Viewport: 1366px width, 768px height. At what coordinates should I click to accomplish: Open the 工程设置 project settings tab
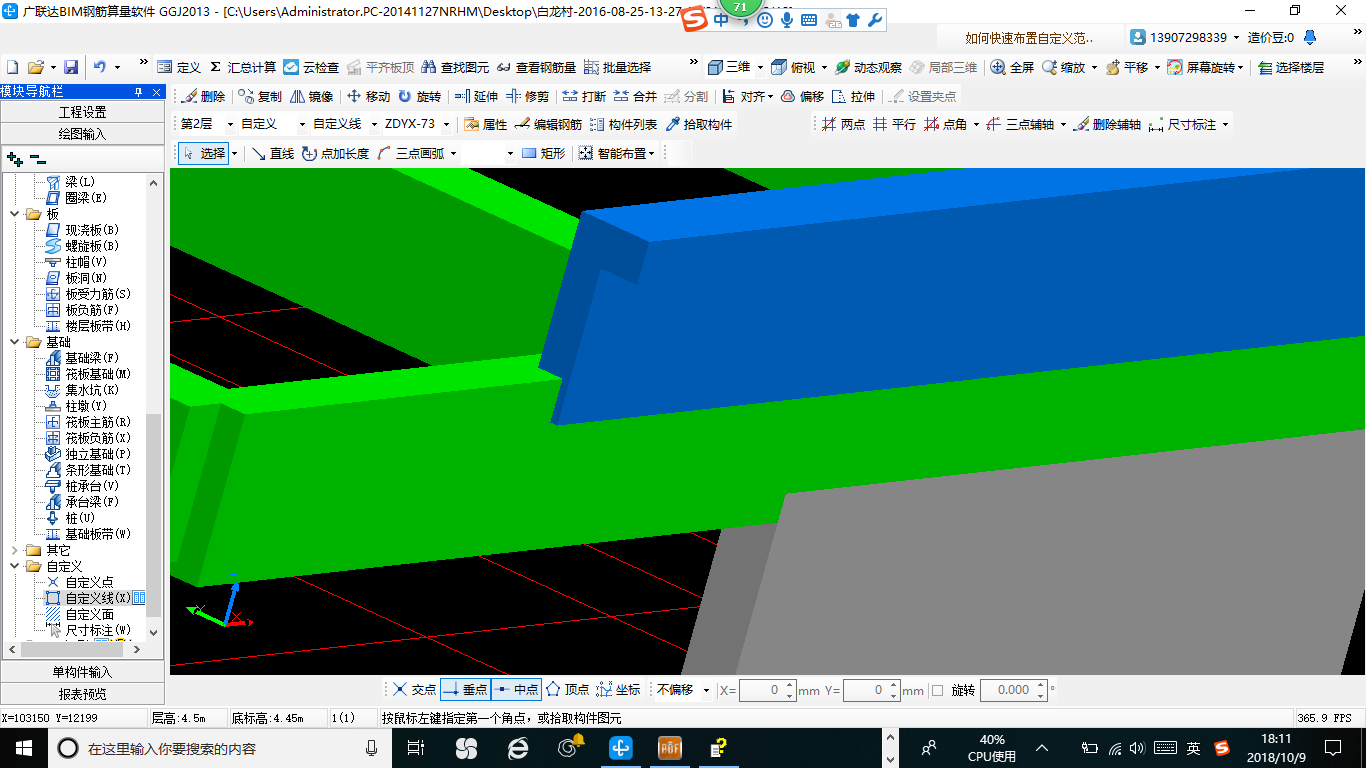82,112
